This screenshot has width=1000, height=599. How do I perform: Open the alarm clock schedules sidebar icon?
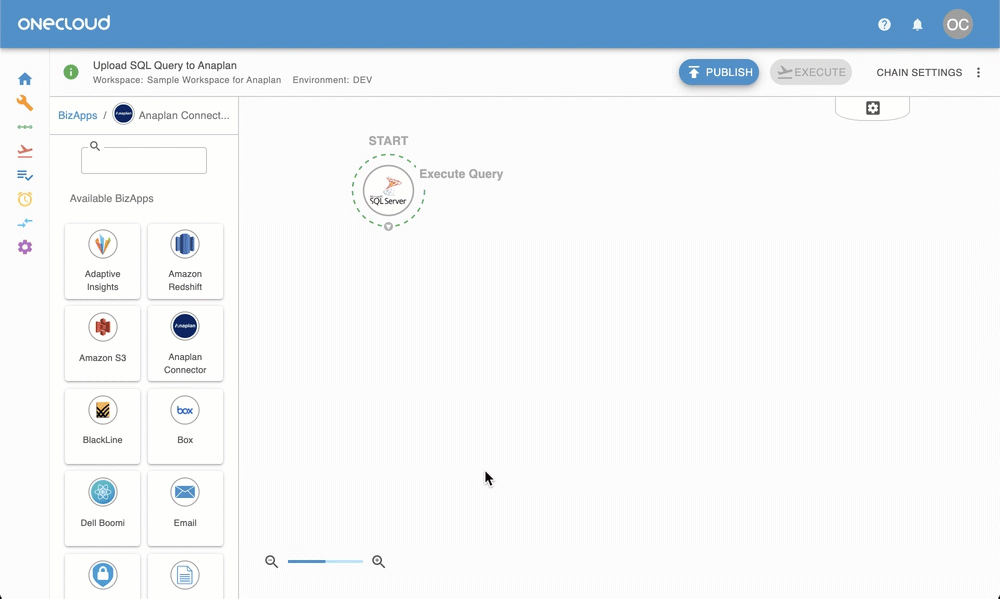click(25, 199)
